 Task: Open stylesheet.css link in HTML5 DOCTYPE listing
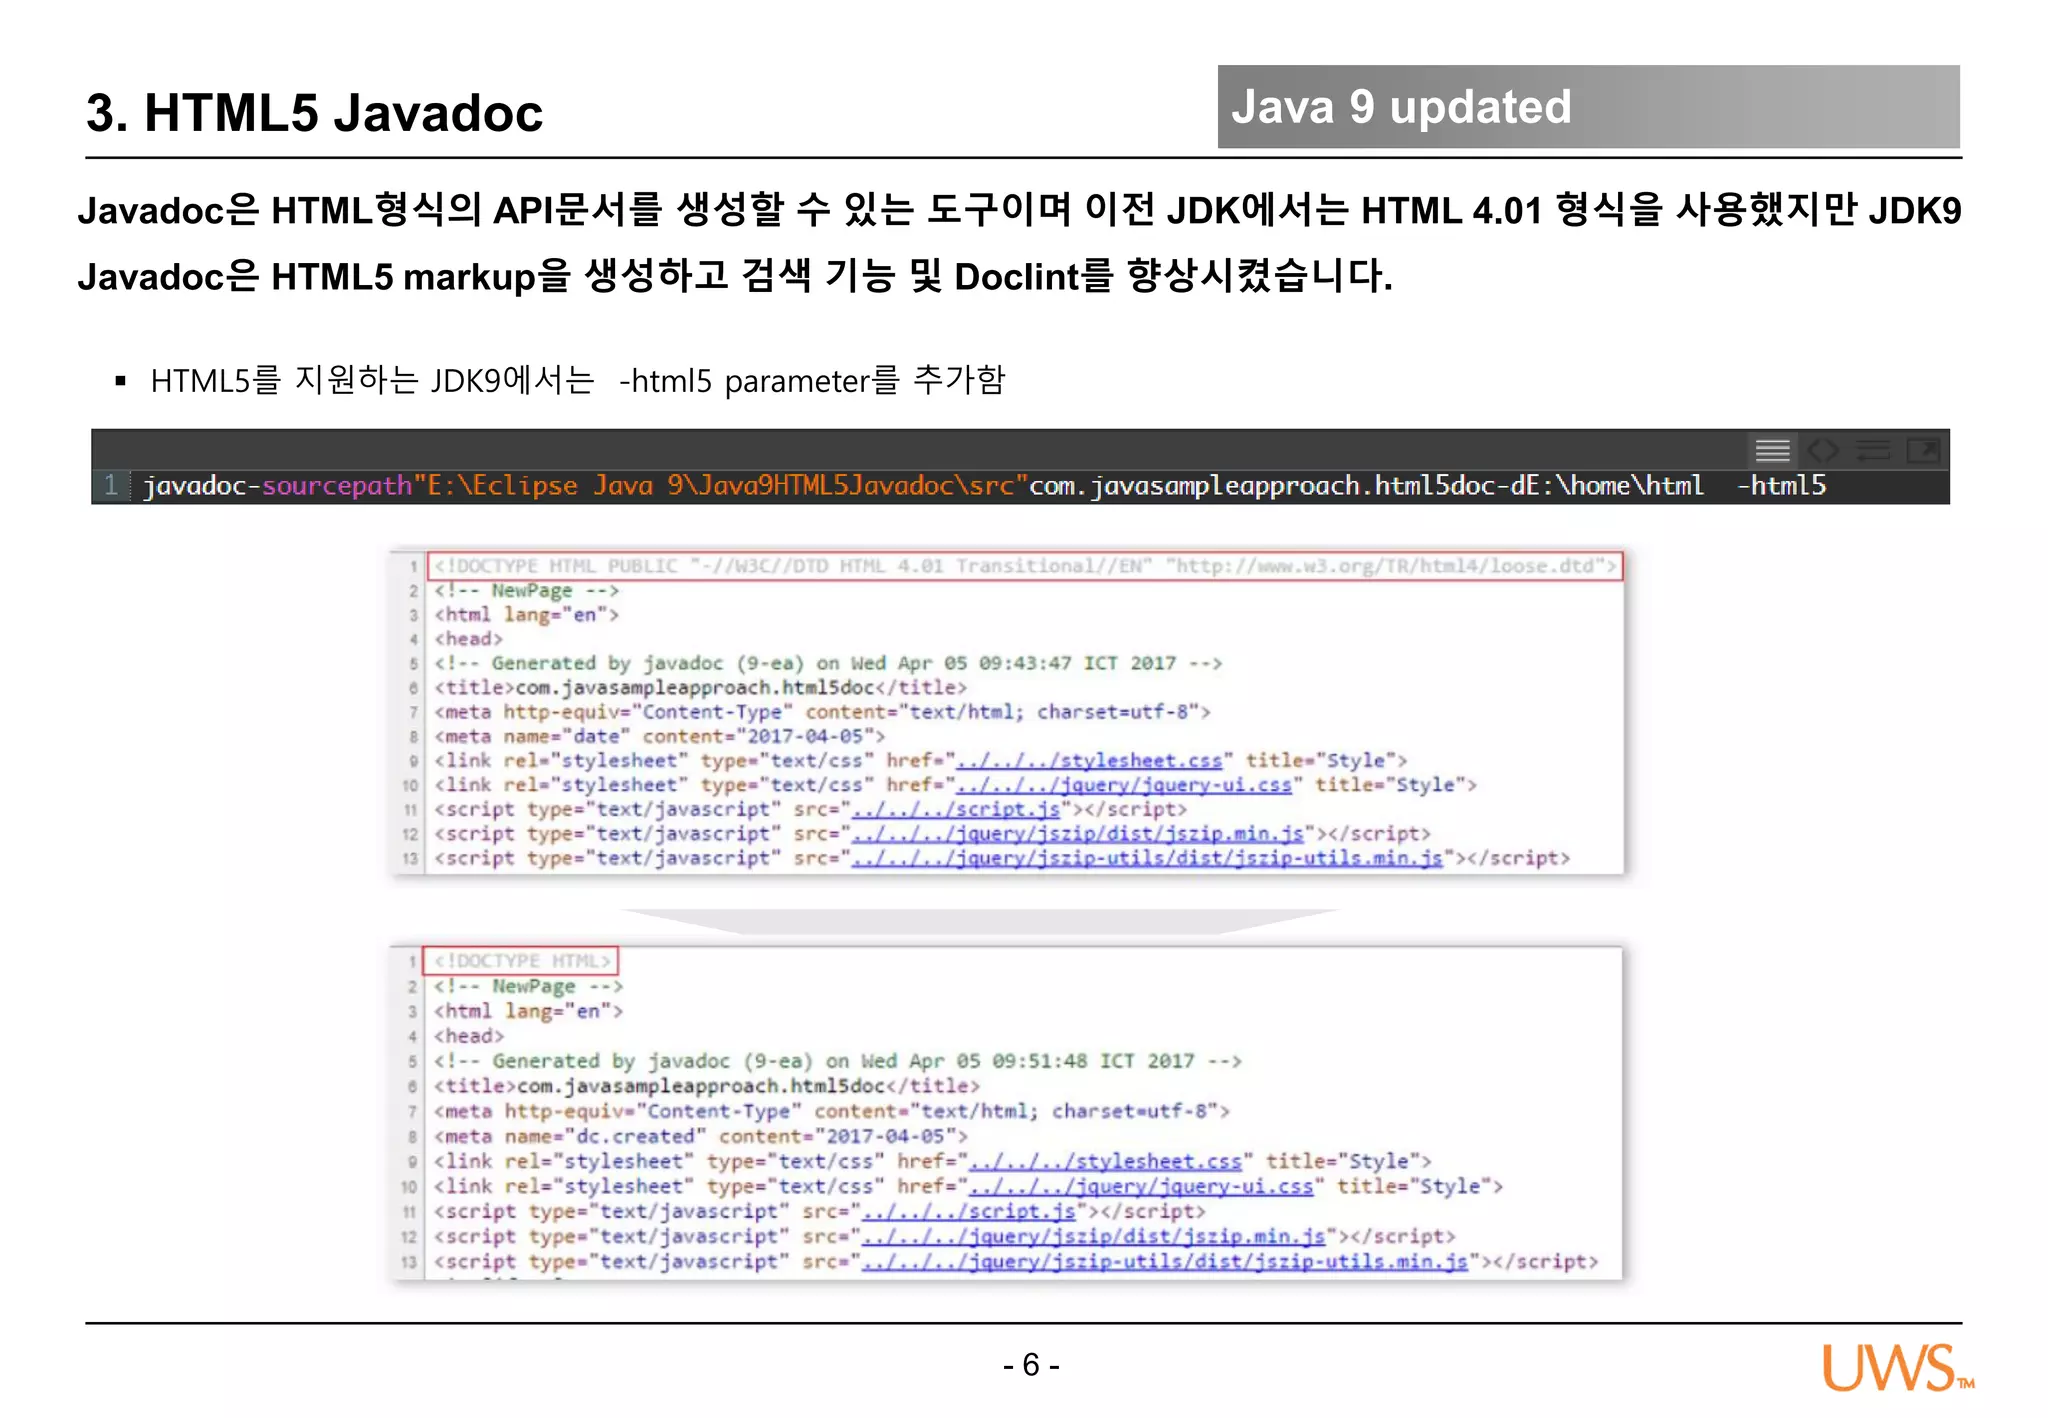1105,1162
